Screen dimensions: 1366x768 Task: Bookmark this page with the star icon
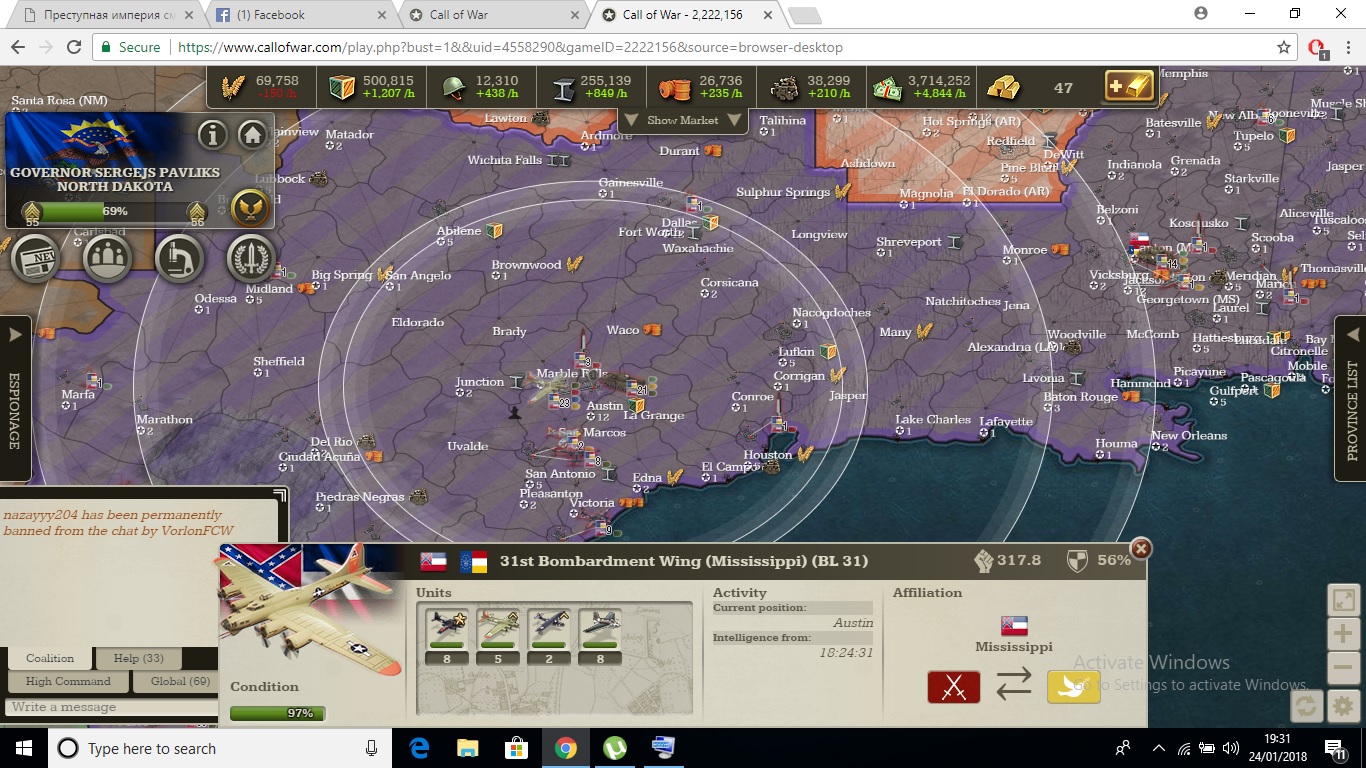(1284, 47)
